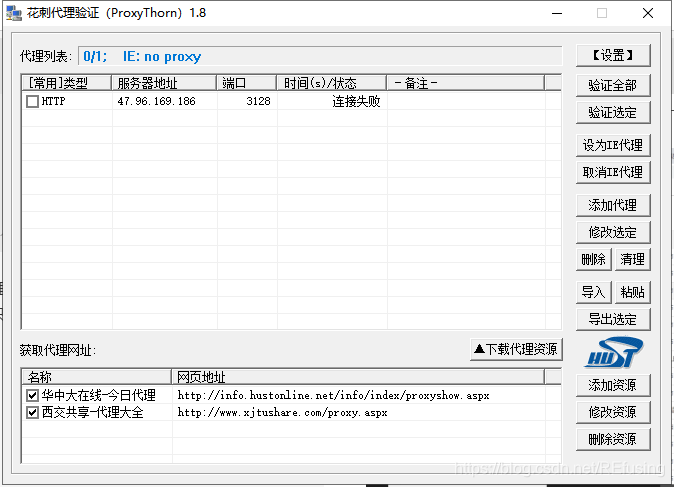The height and width of the screenshot is (487, 674).
Task: Click 验证全部 to verify all proxies
Action: pyautogui.click(x=613, y=85)
